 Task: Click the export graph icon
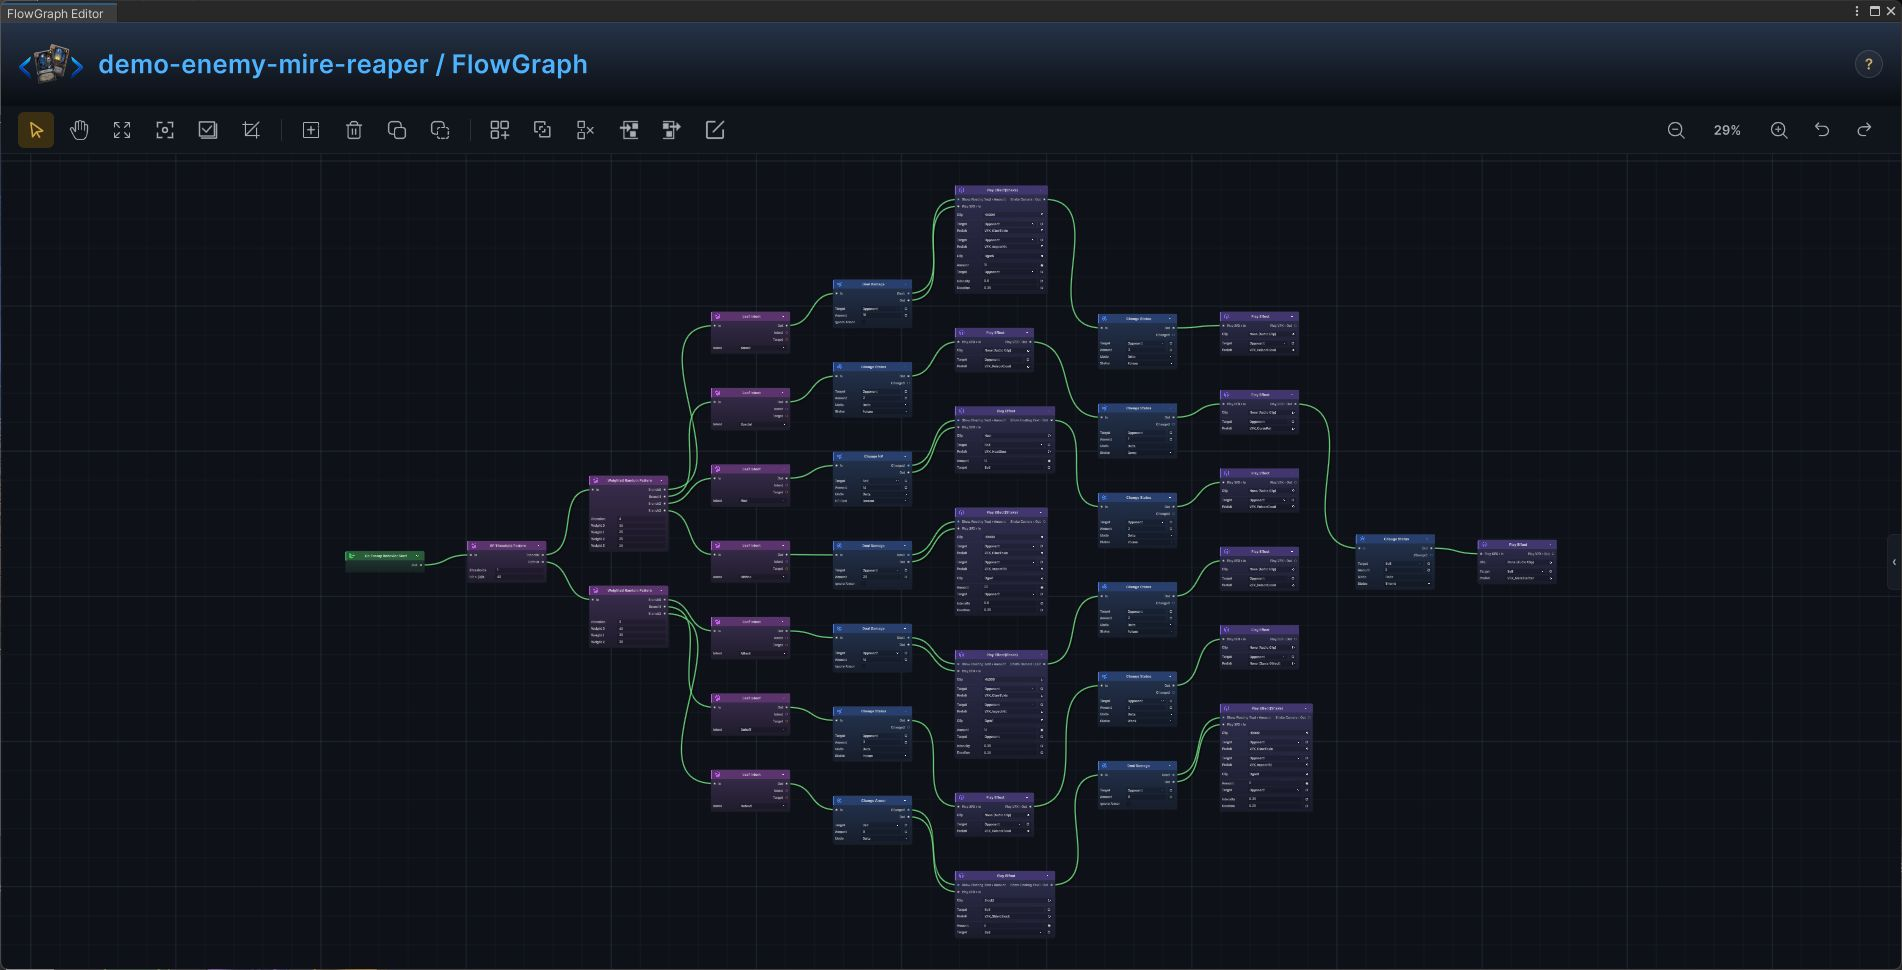click(672, 130)
